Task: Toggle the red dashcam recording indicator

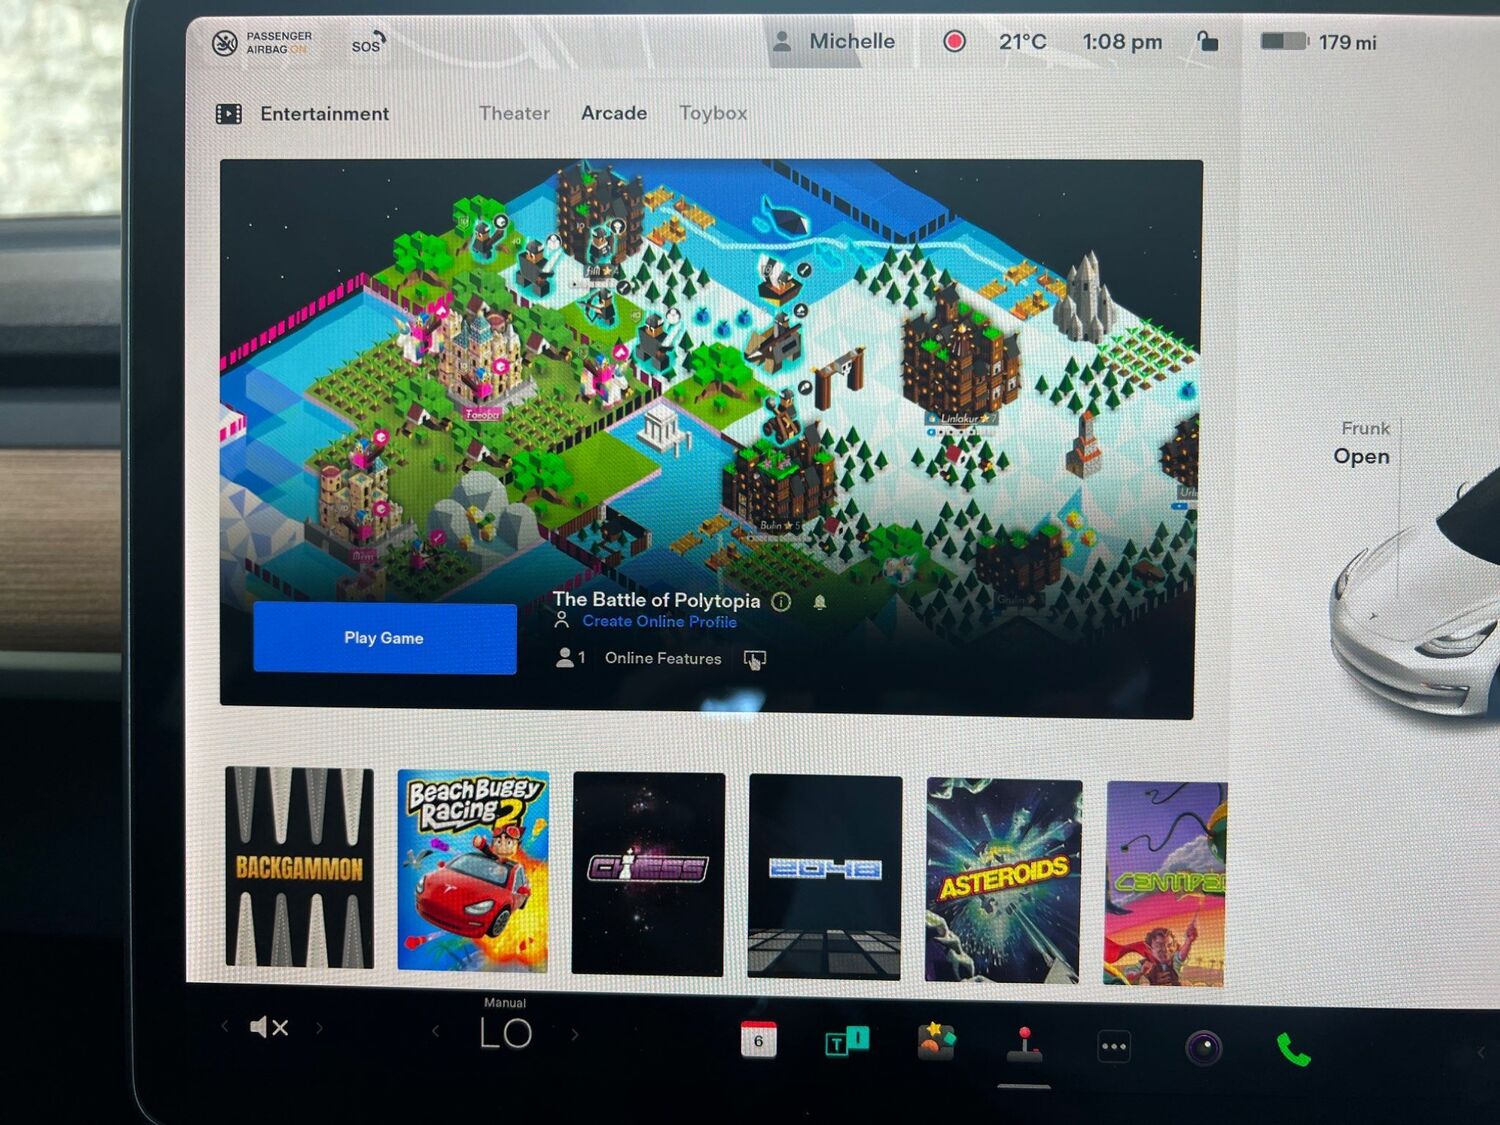Action: 954,41
